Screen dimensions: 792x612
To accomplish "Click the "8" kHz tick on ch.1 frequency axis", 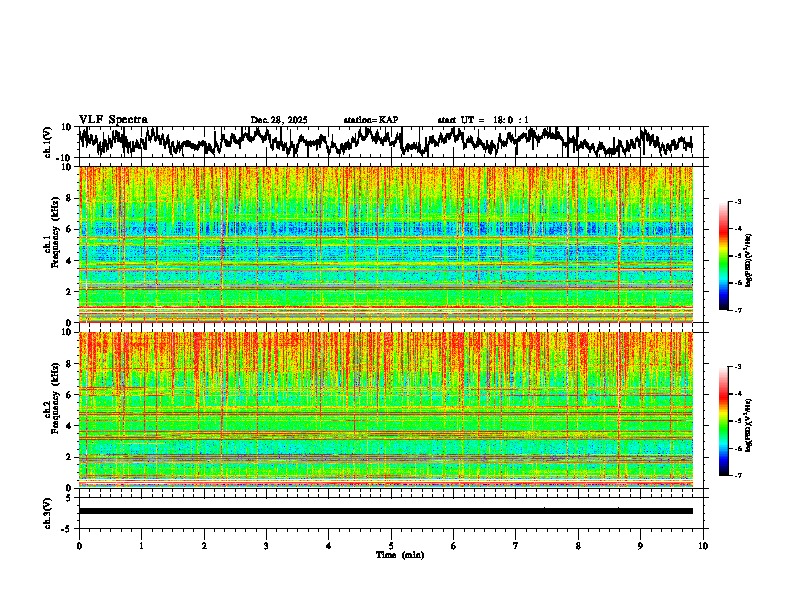I will coord(69,198).
